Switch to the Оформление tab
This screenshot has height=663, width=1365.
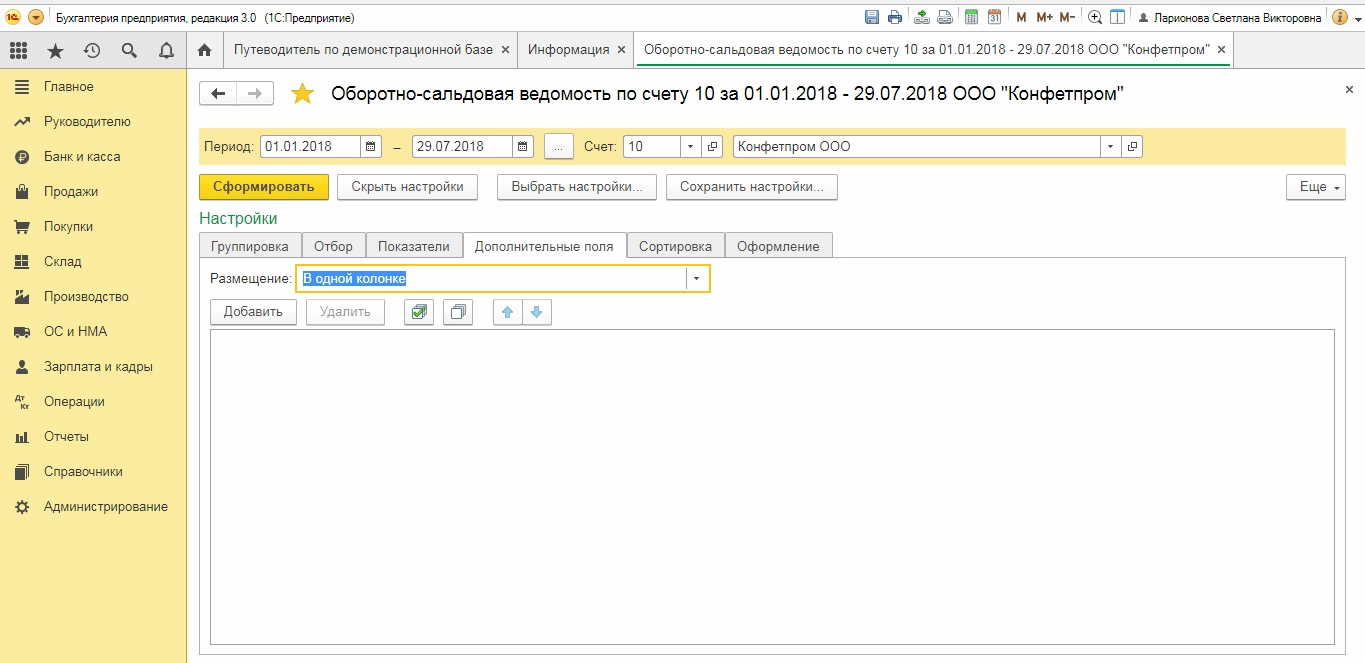pyautogui.click(x=778, y=246)
